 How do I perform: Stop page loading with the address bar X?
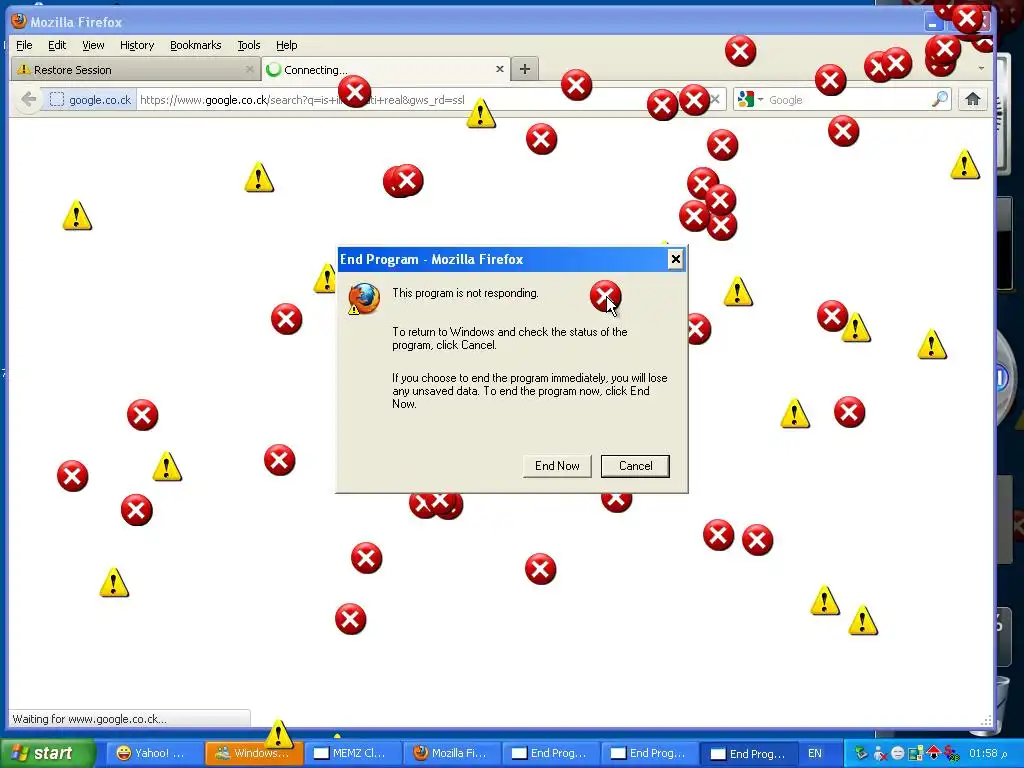click(x=715, y=99)
